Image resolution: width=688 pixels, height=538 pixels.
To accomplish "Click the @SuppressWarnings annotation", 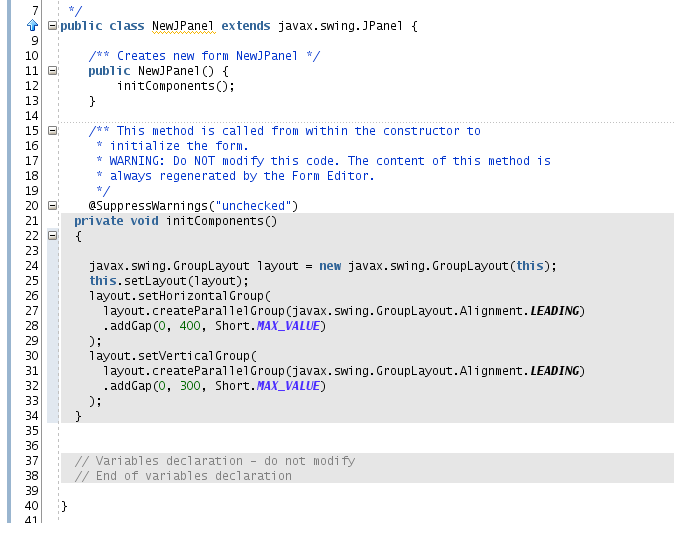I will [x=193, y=206].
